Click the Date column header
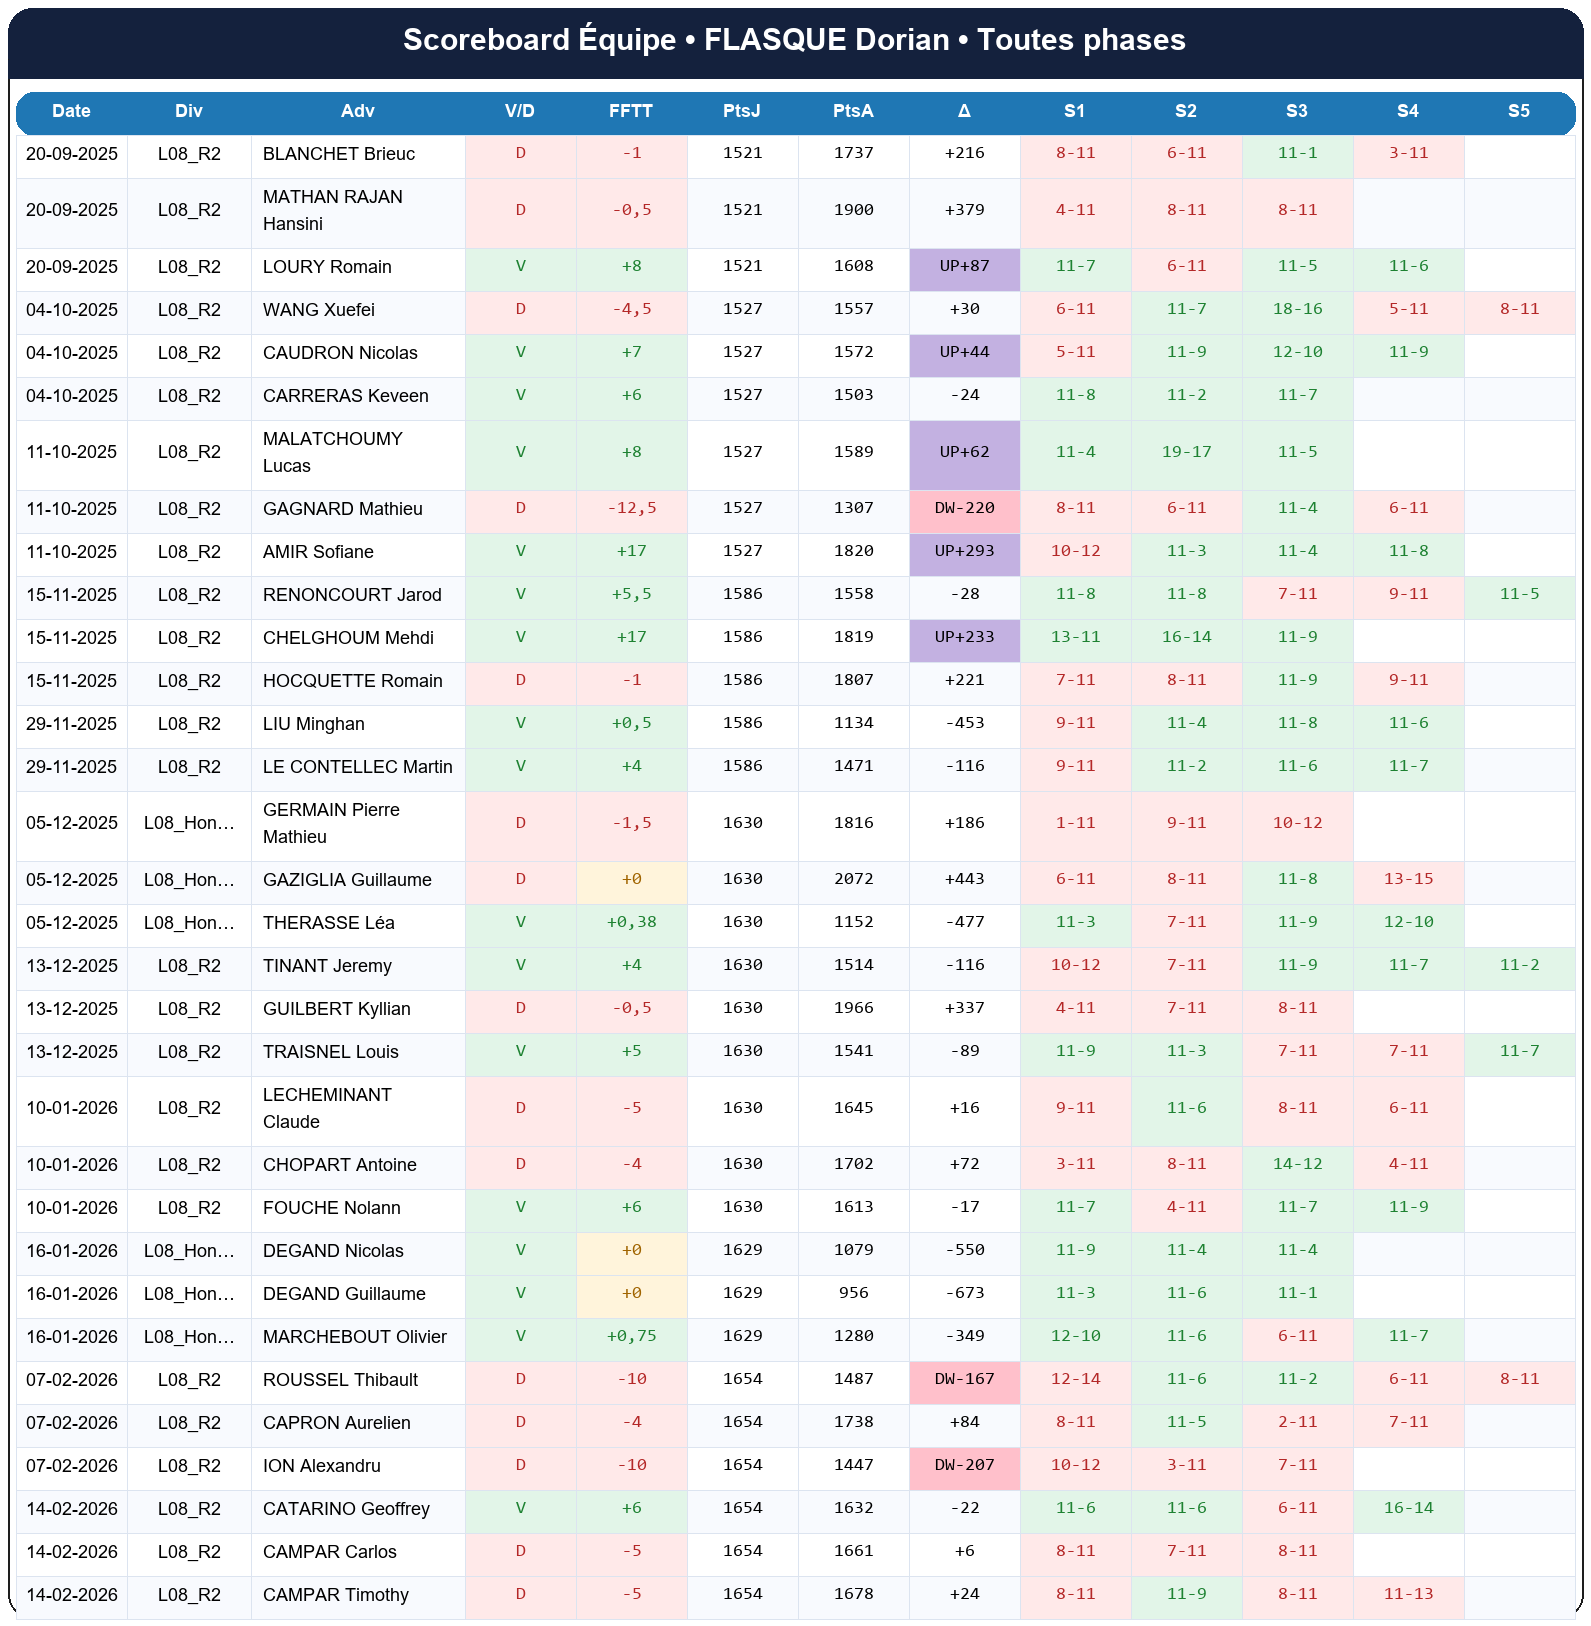The width and height of the screenshot is (1591, 1626). (71, 111)
